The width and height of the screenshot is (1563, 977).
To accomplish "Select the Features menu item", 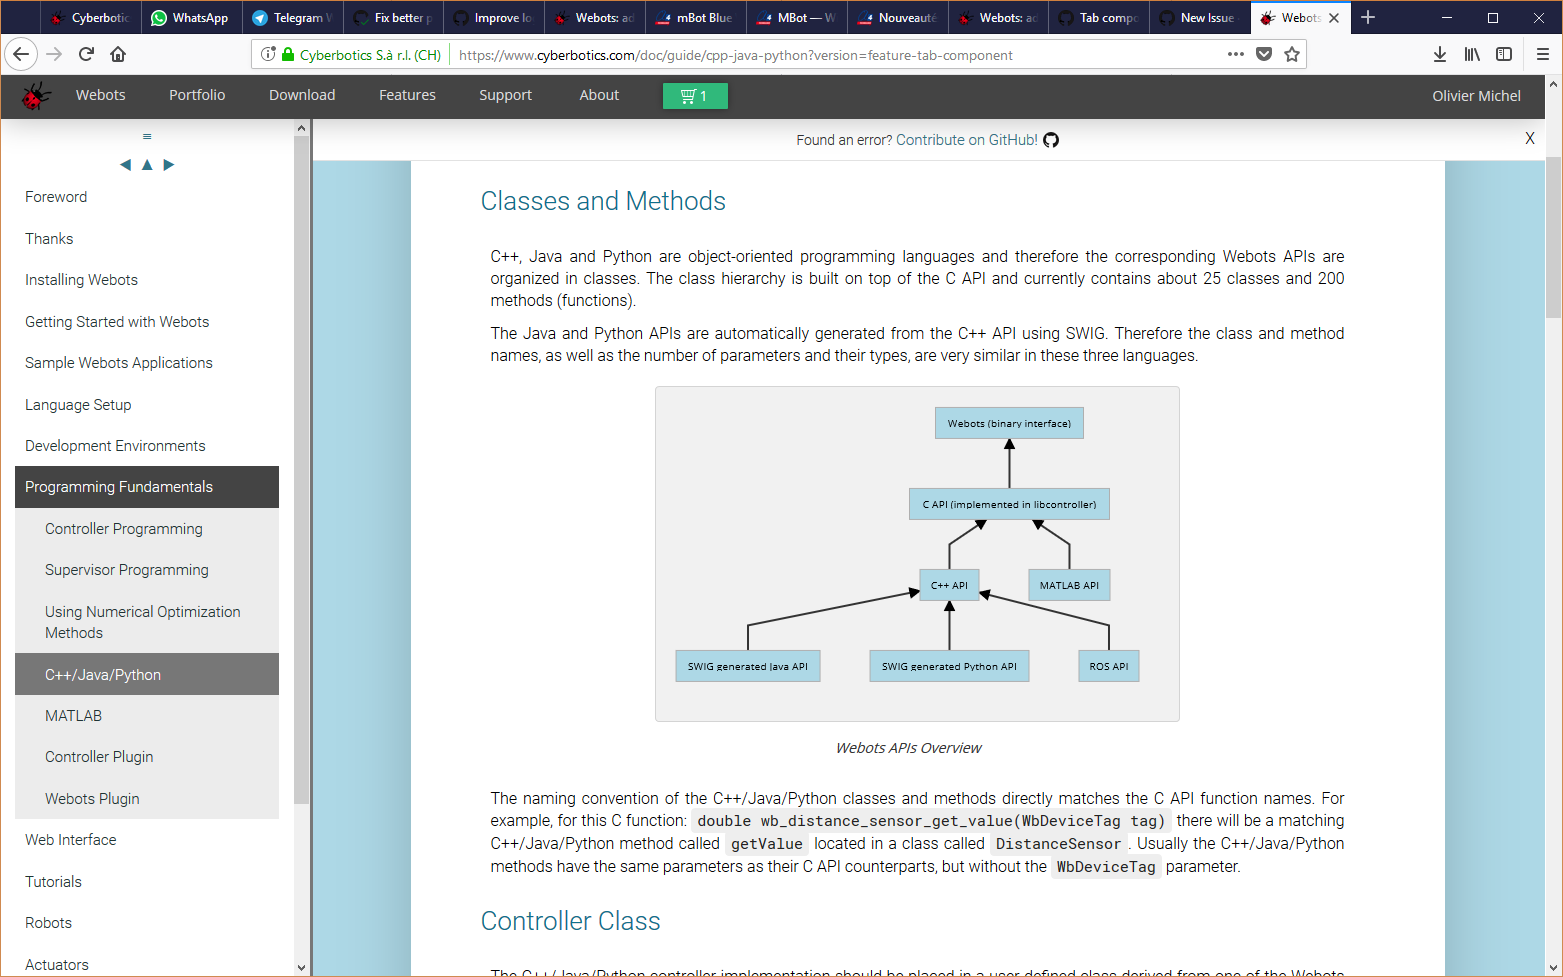I will click(407, 95).
